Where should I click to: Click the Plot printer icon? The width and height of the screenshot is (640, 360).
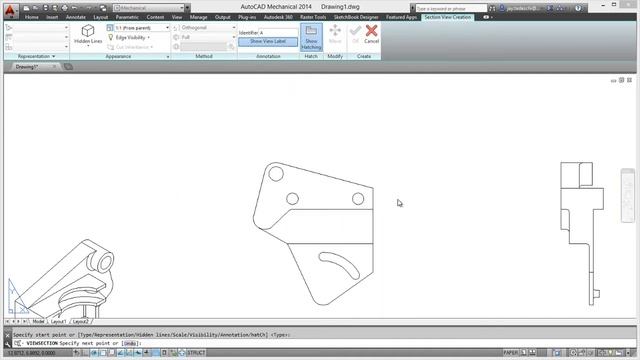(x=64, y=8)
